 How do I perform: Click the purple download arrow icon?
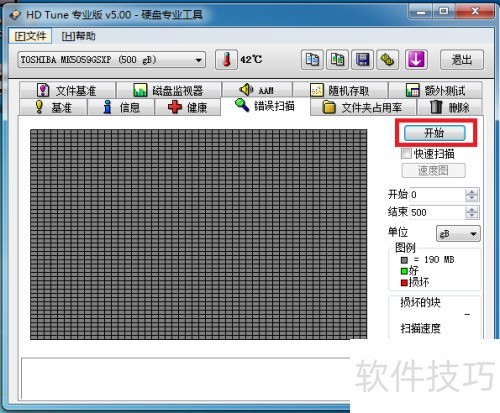pos(416,60)
